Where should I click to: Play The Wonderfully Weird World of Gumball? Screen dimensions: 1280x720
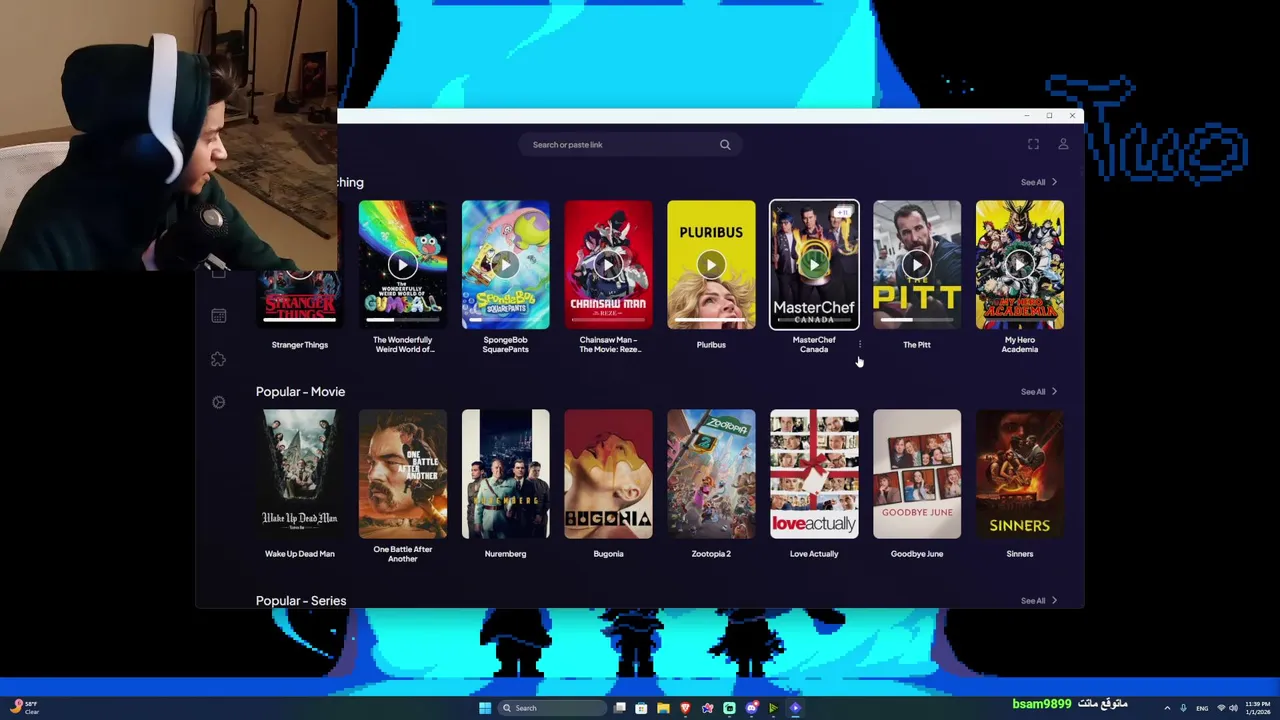[x=402, y=265]
